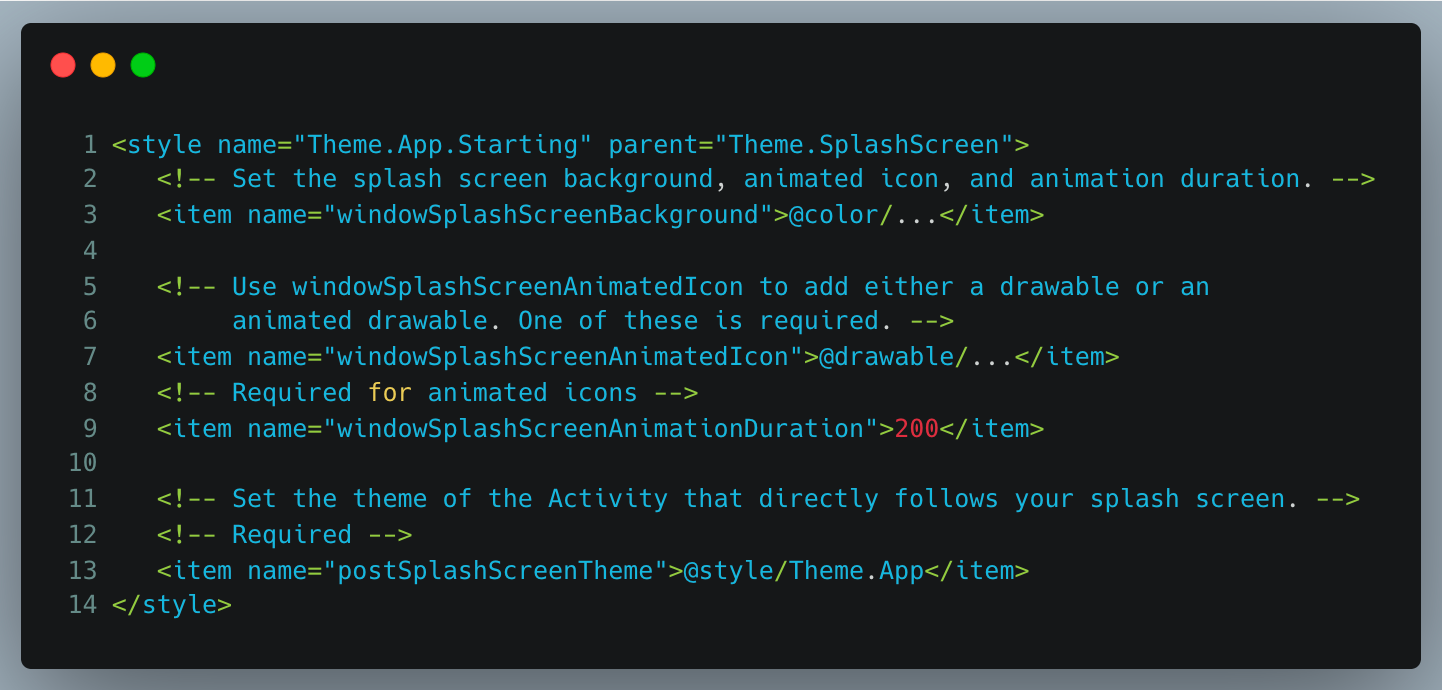Click the closing </style> tag
Viewport: 1442px width, 690px height.
tap(172, 605)
